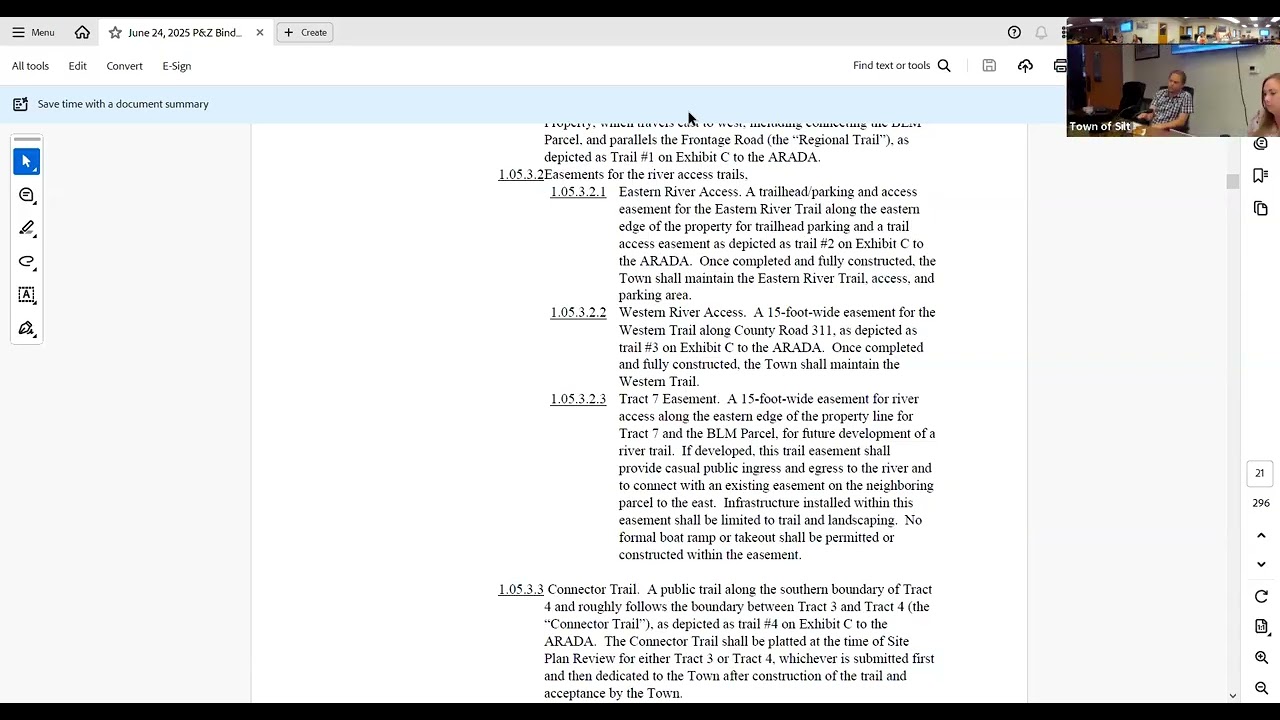Open the Convert menu item

click(124, 66)
